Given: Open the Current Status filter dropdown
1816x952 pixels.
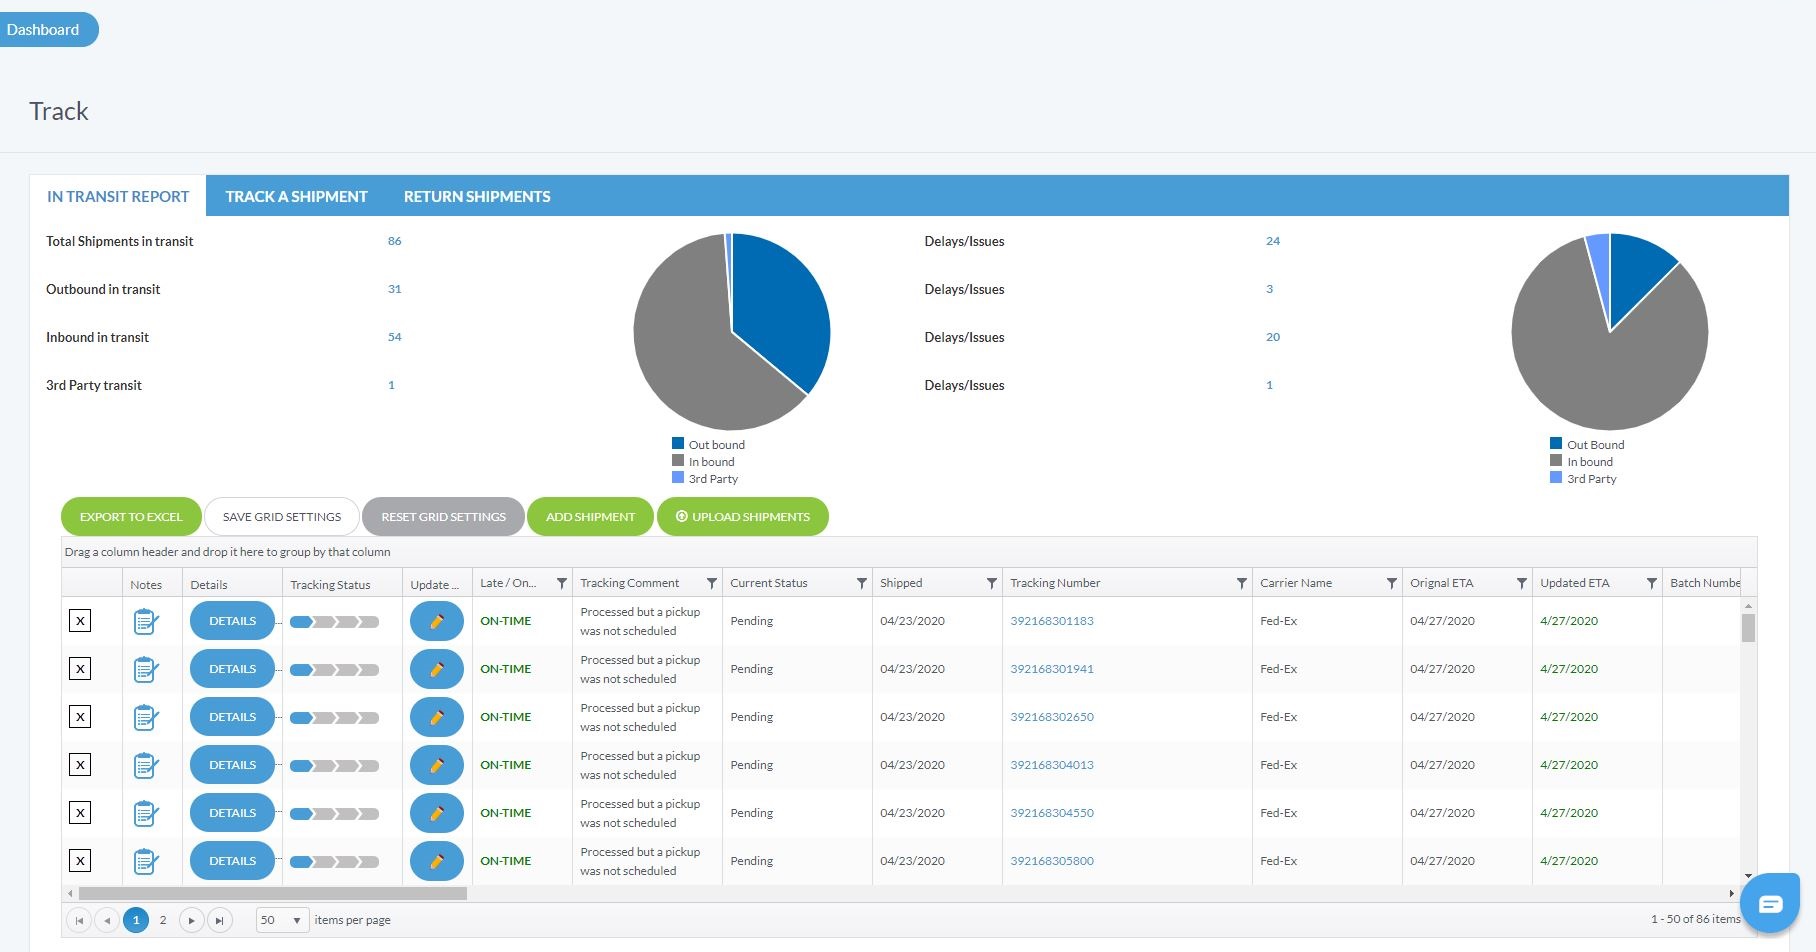Looking at the screenshot, I should click(861, 583).
